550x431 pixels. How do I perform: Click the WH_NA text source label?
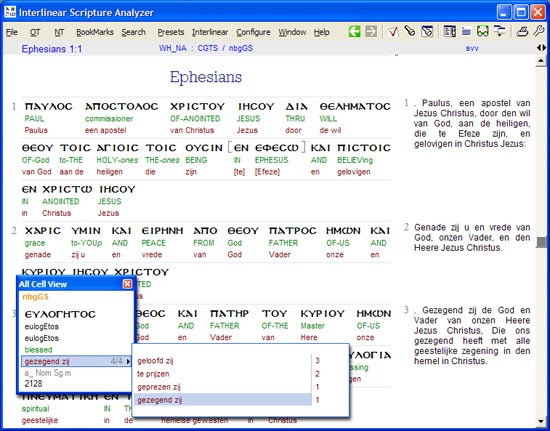(173, 48)
